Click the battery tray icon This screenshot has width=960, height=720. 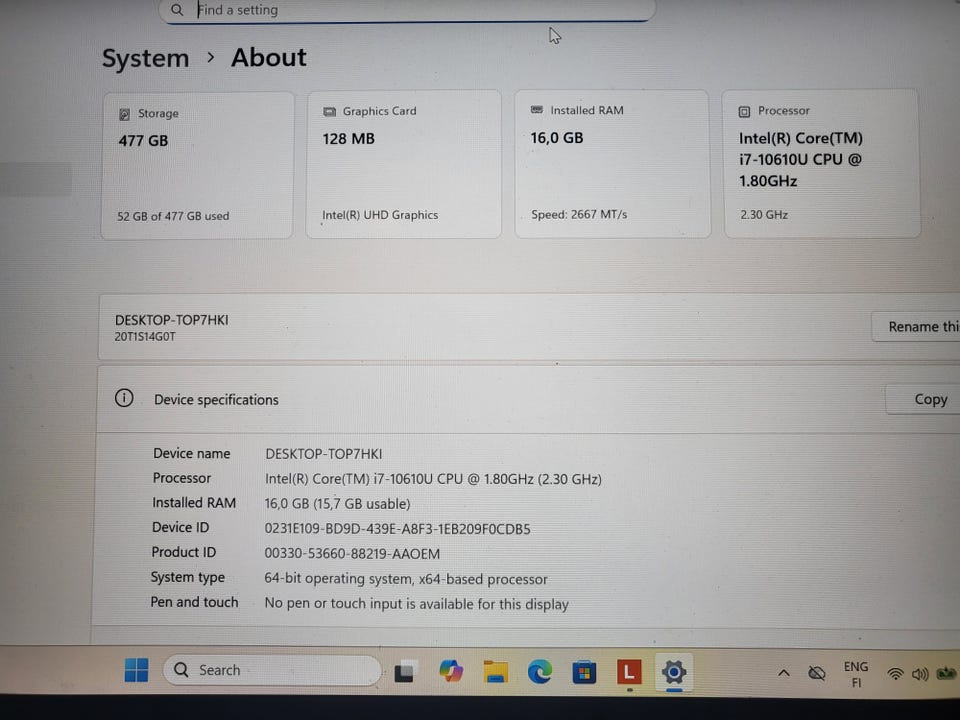tap(947, 673)
